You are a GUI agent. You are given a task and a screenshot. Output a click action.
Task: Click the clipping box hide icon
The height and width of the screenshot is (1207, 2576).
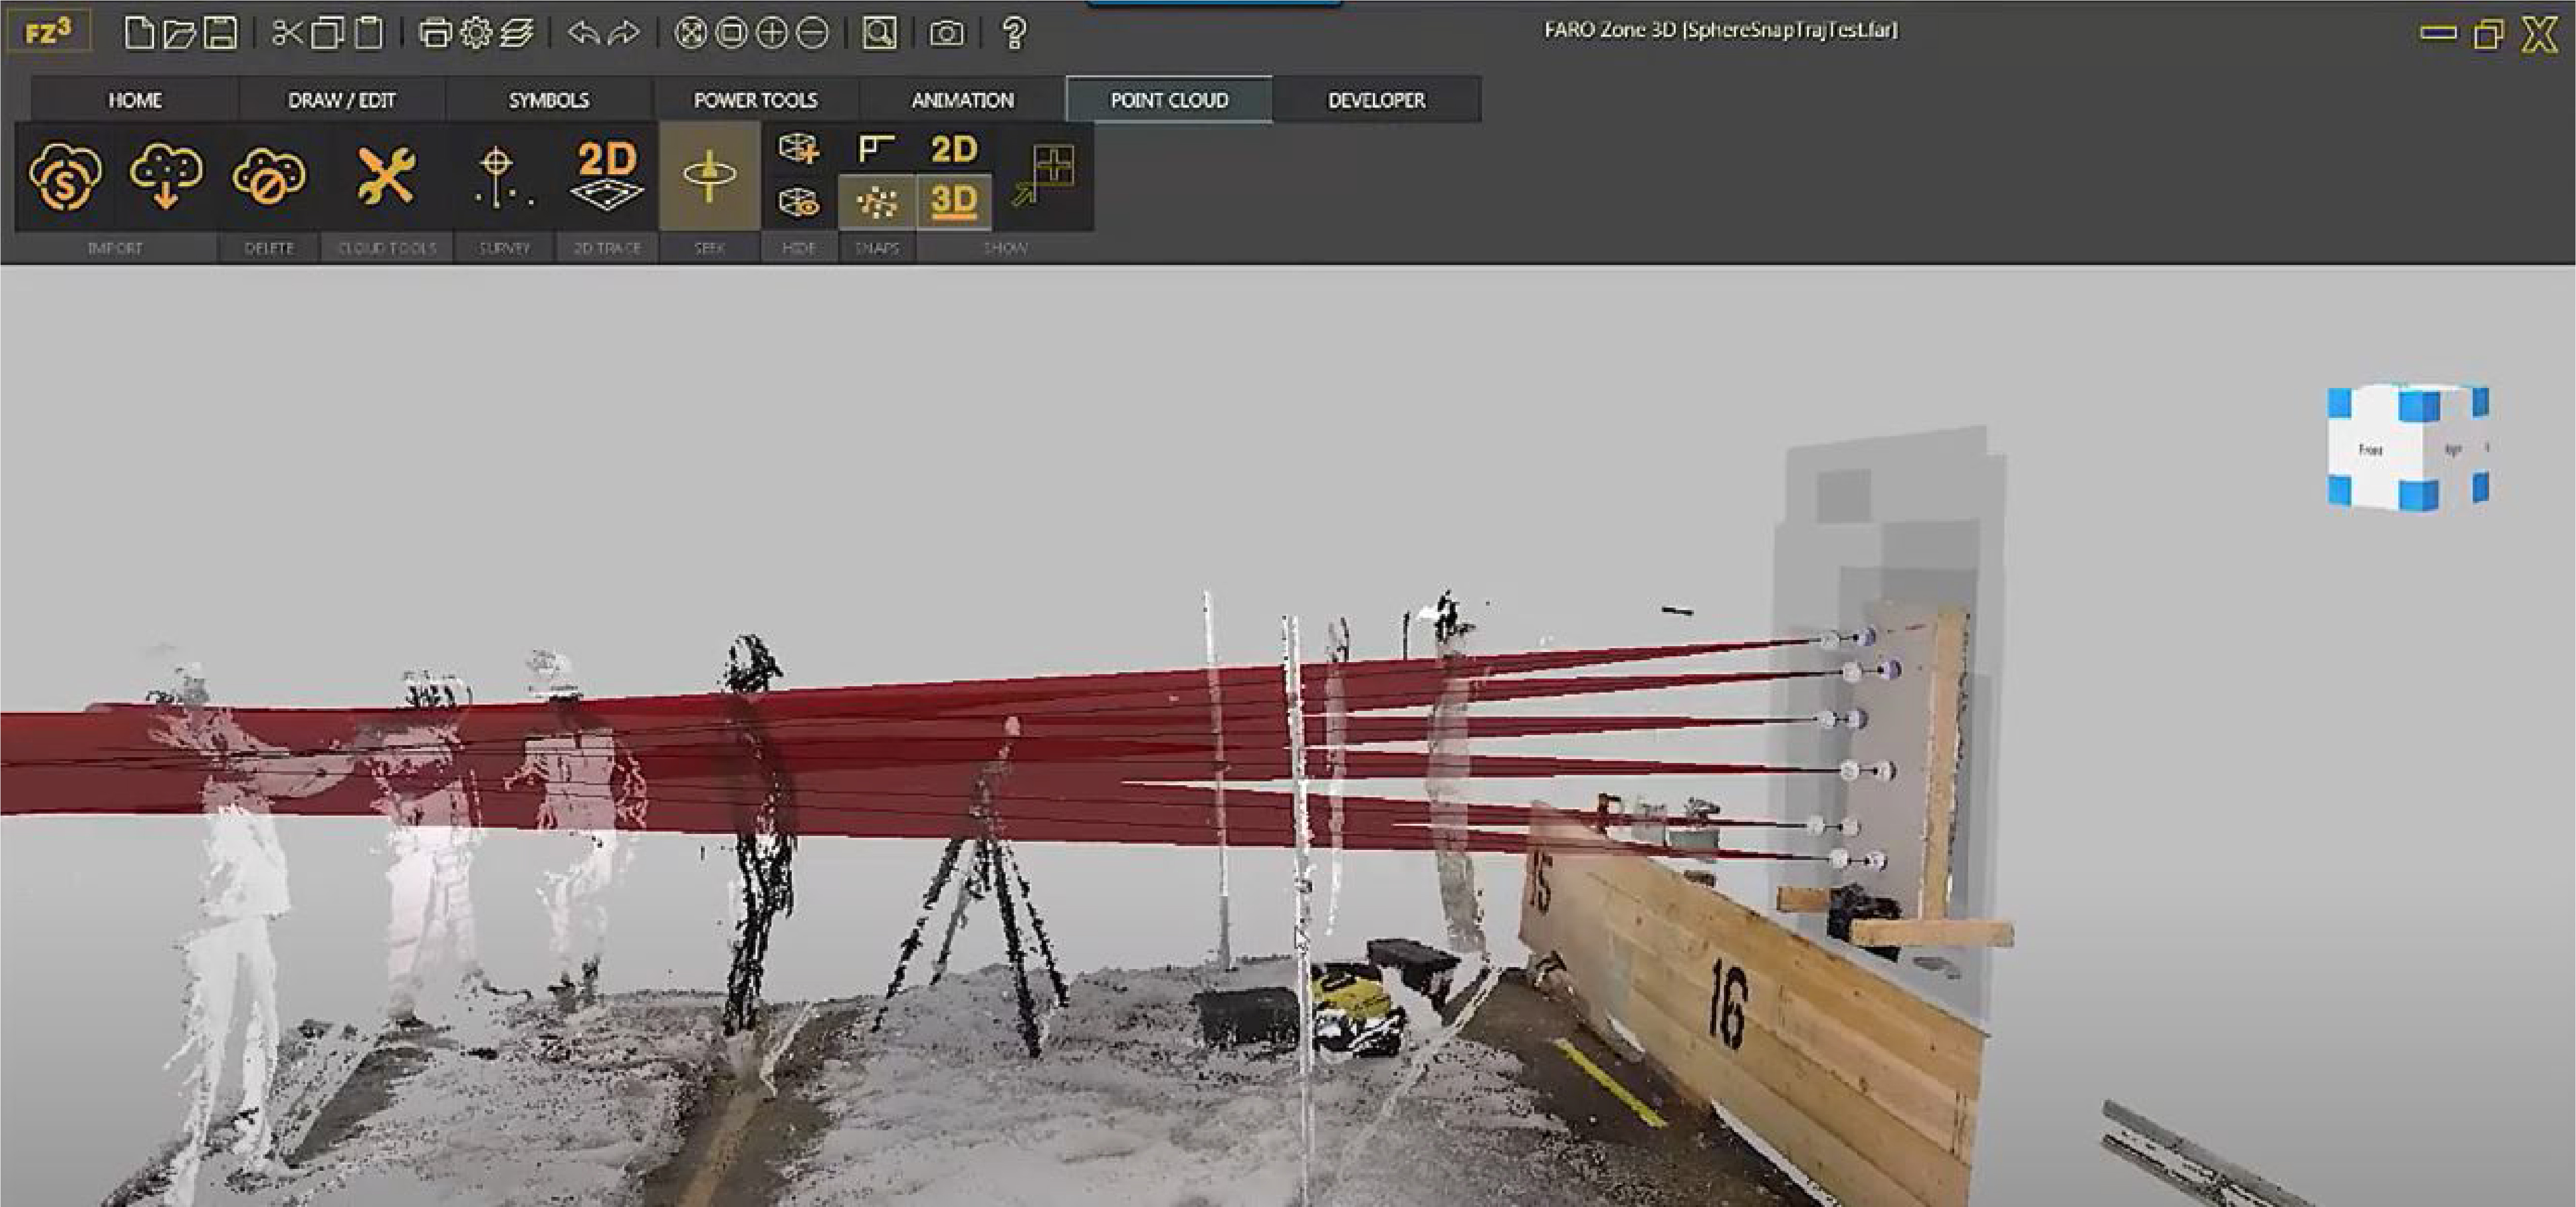coord(799,150)
